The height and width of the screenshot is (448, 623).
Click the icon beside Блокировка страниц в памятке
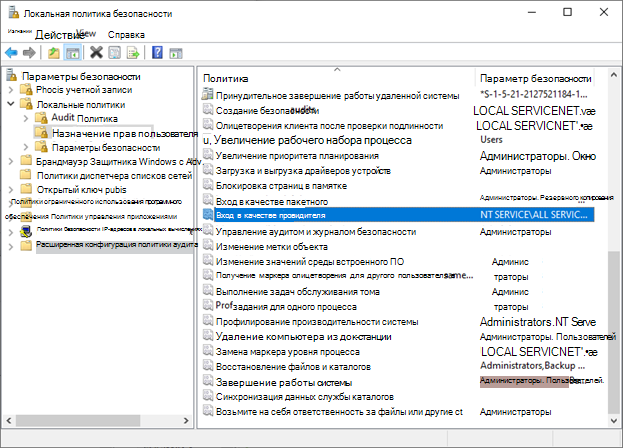pyautogui.click(x=207, y=185)
